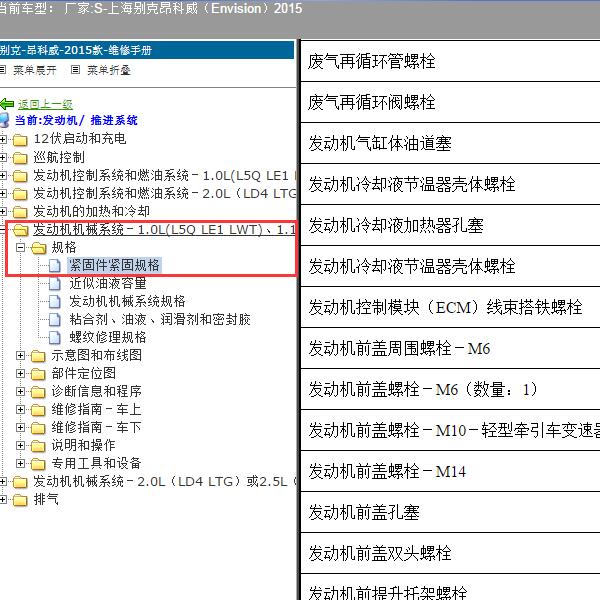The width and height of the screenshot is (600, 600).
Task: Open 近似油液容量 page
Action: pos(108,283)
